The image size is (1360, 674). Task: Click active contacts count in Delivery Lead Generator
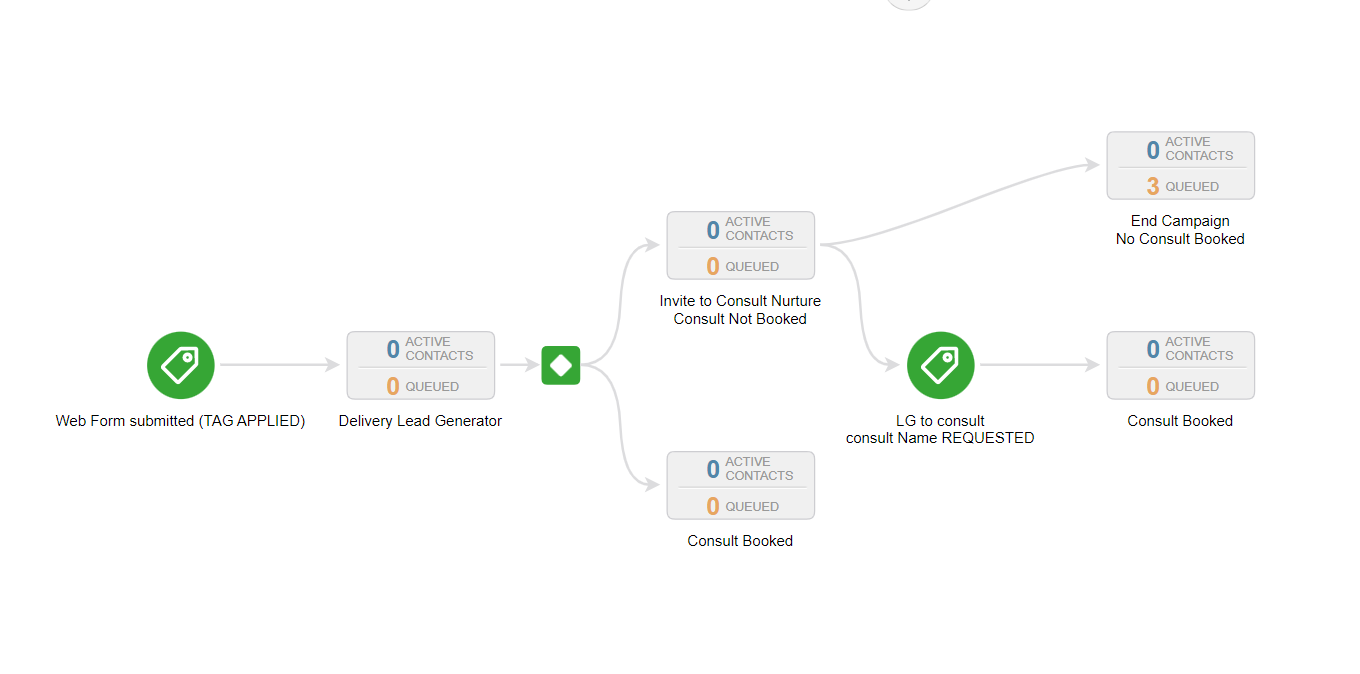pos(393,349)
